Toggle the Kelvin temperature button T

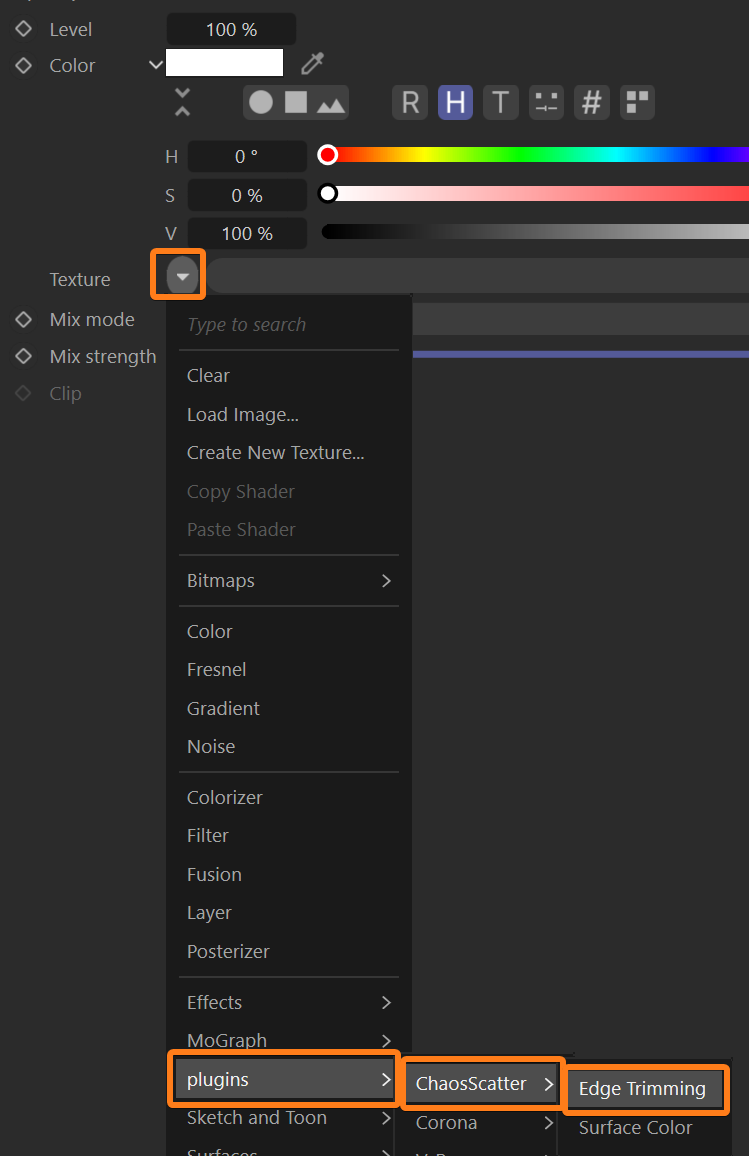pyautogui.click(x=501, y=102)
